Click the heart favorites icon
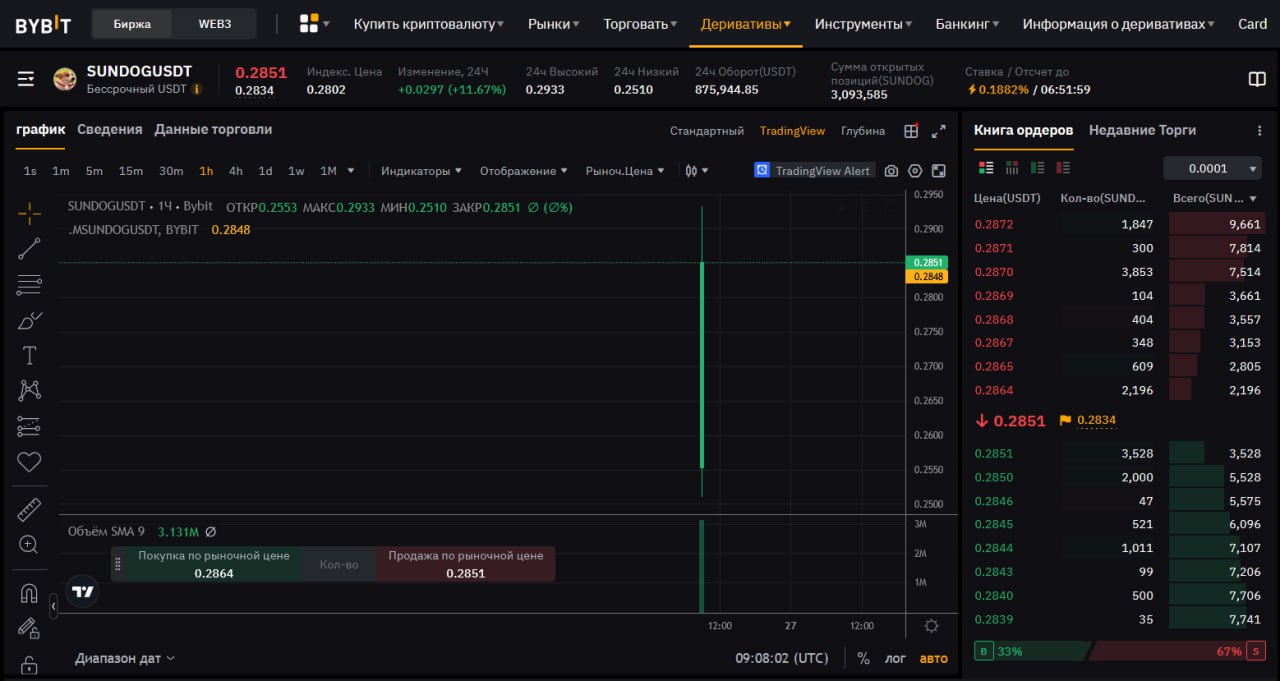1280x681 pixels. 29,462
